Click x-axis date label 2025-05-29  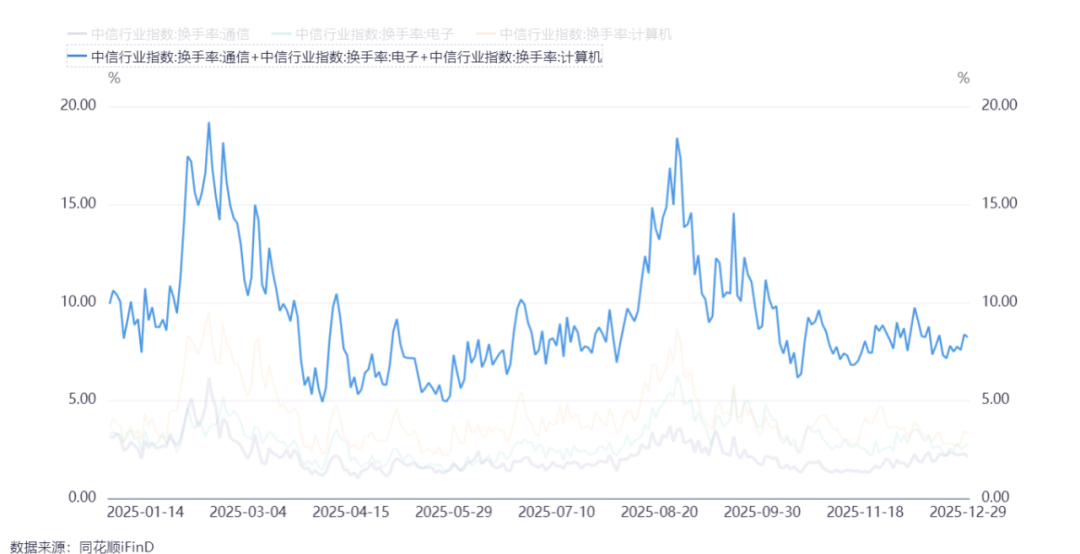pos(453,512)
